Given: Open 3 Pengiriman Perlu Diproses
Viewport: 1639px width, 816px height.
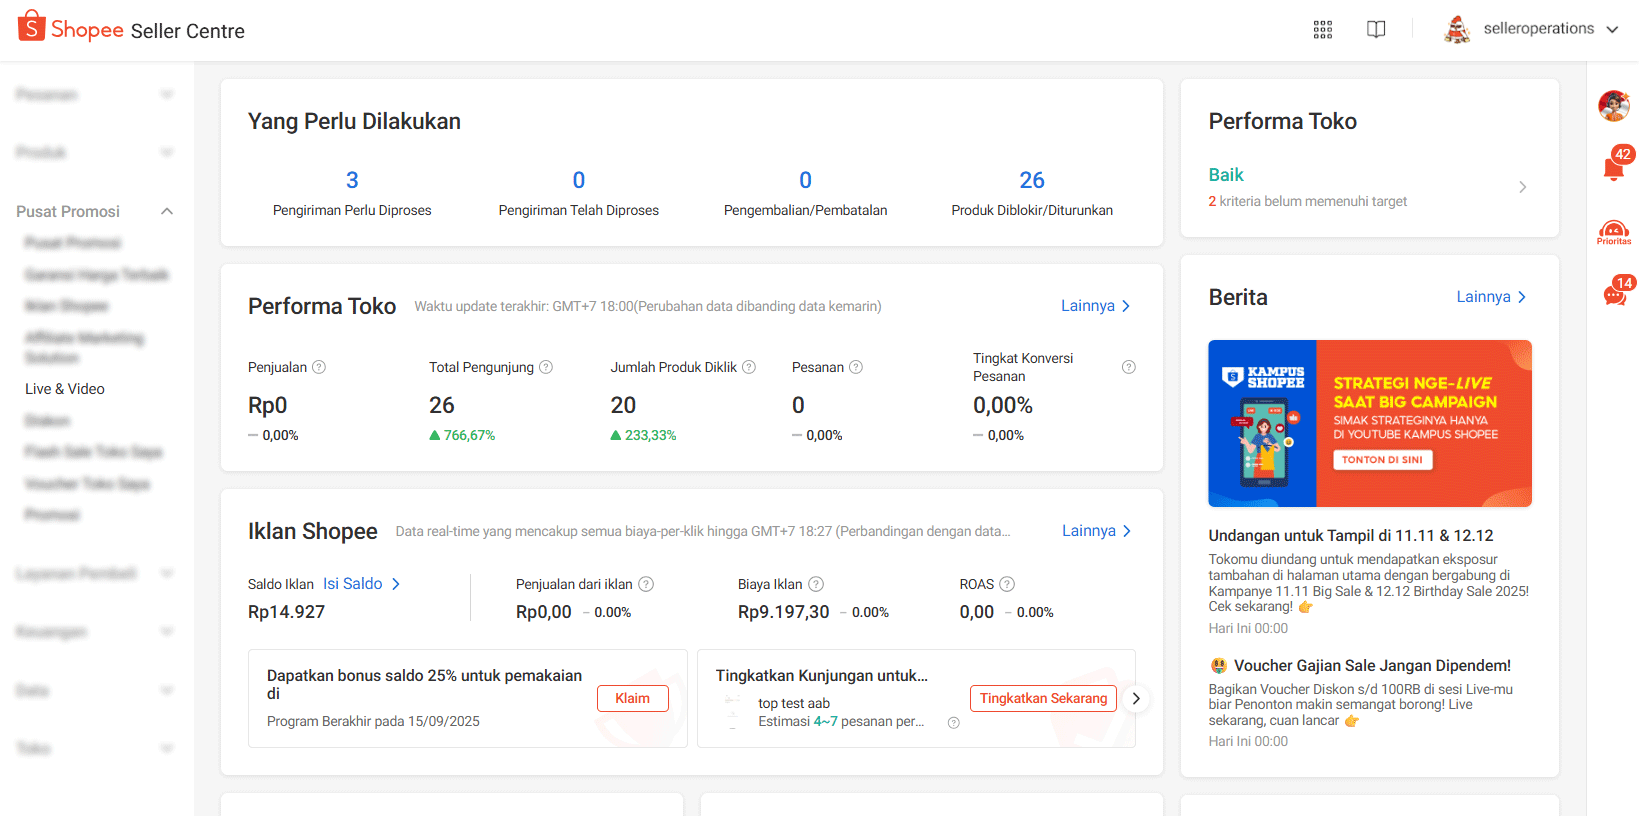Looking at the screenshot, I should (352, 193).
